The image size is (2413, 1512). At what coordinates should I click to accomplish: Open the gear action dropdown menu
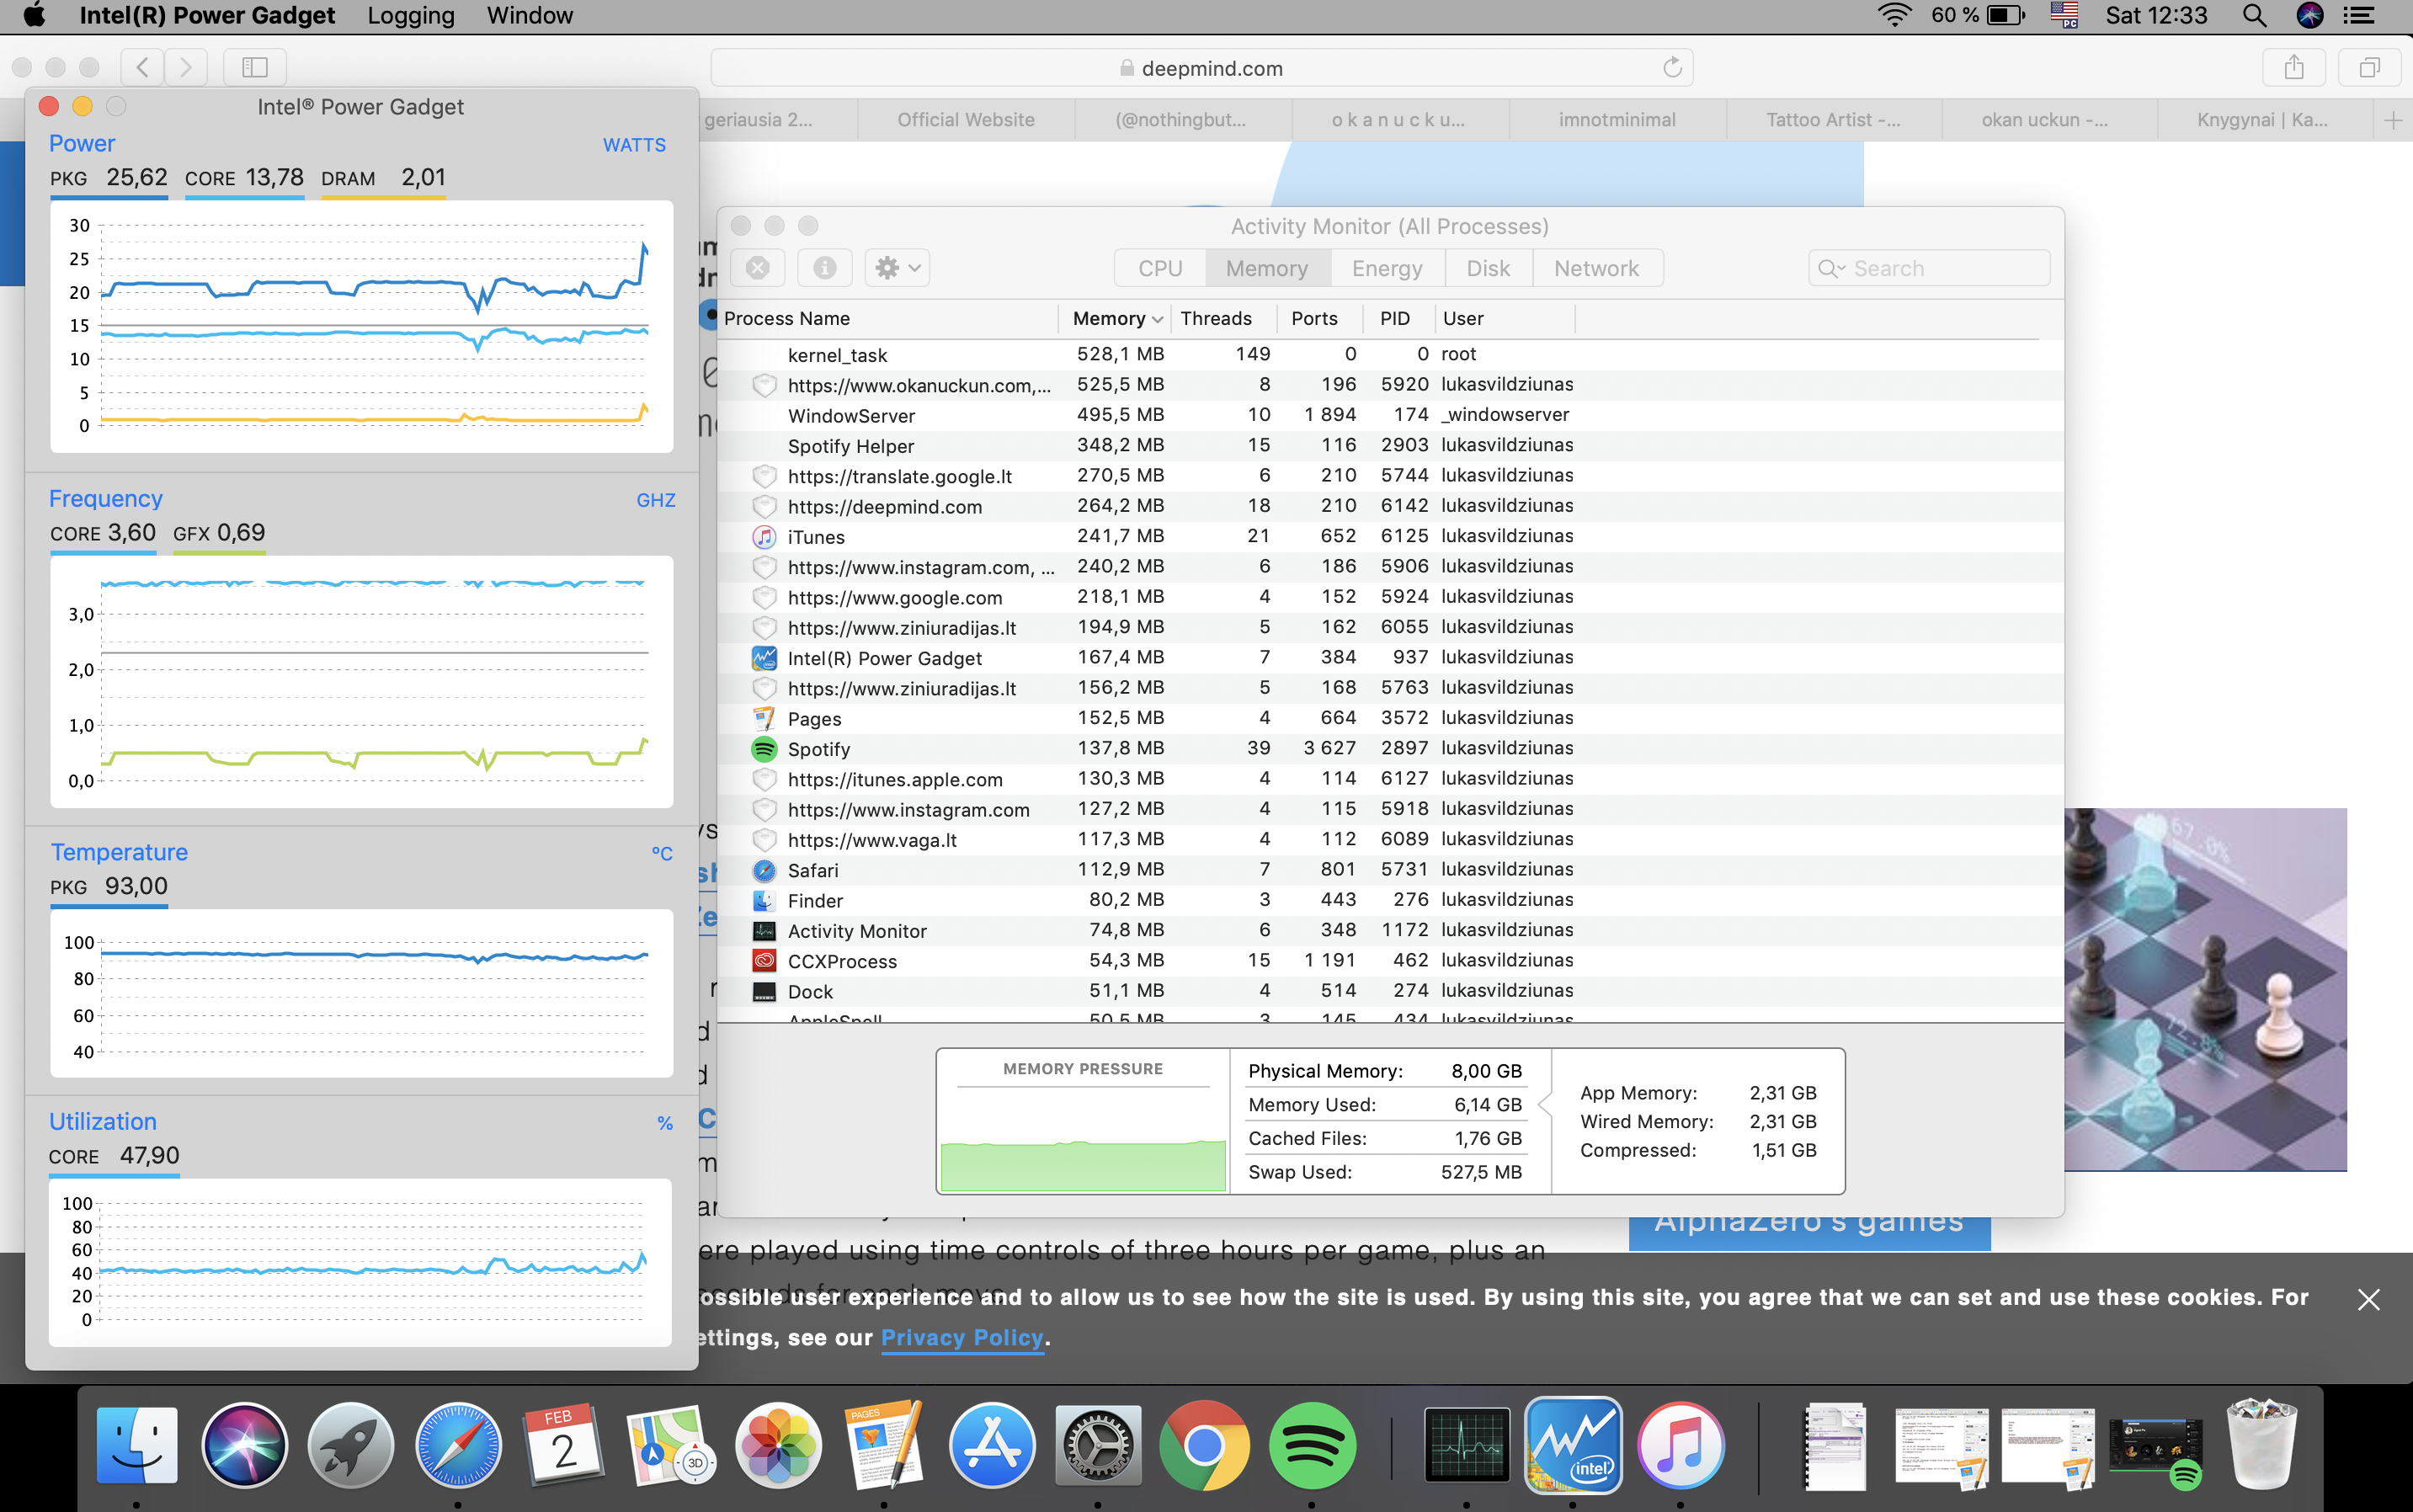pyautogui.click(x=897, y=268)
